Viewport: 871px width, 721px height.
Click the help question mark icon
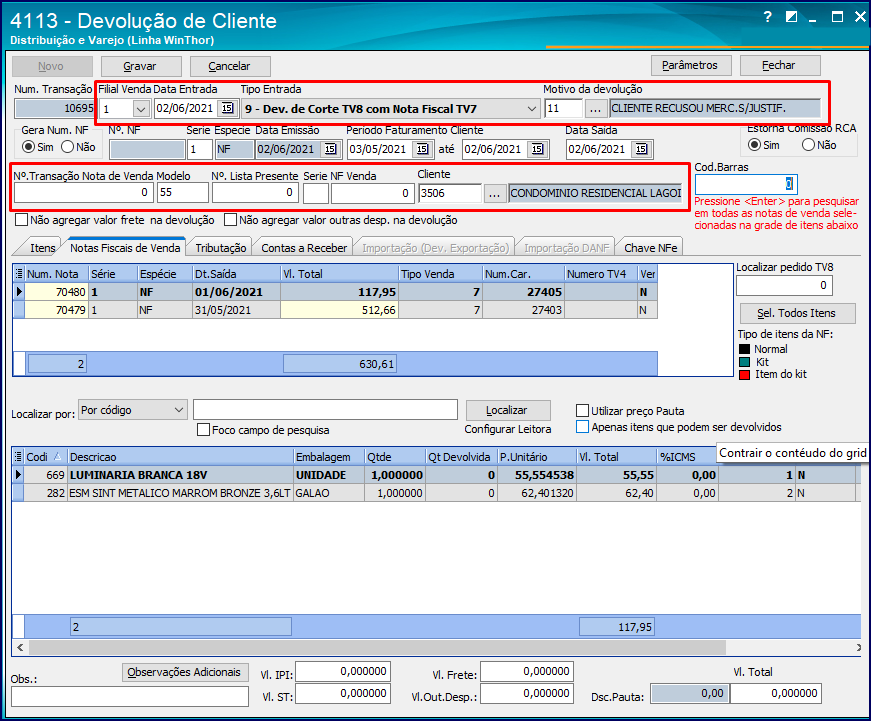768,17
